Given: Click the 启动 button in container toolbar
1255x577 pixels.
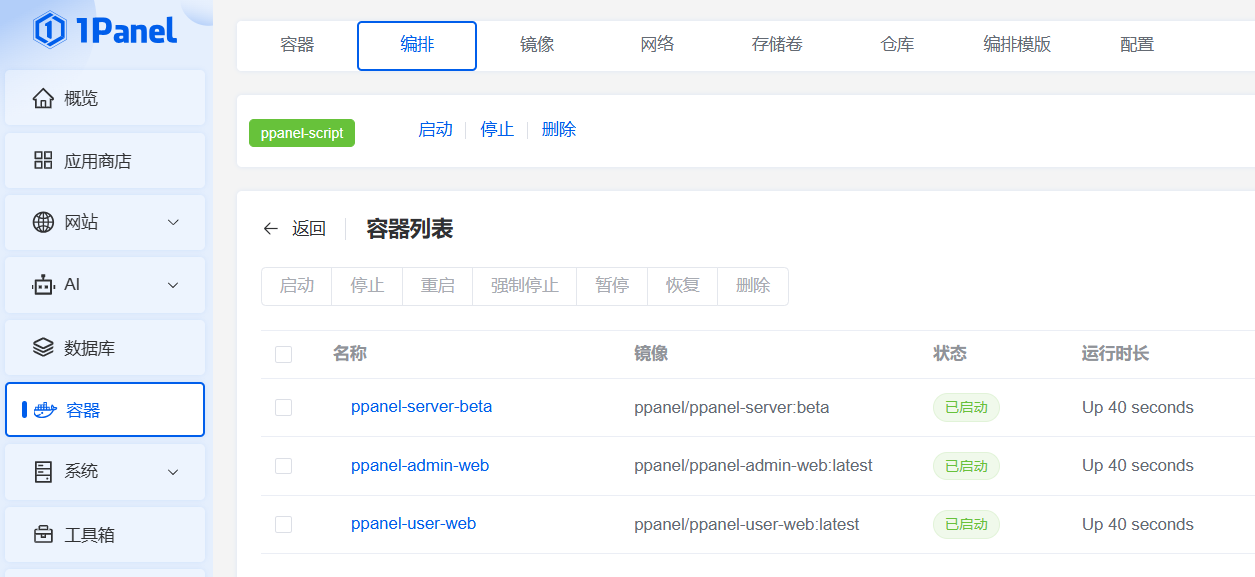Looking at the screenshot, I should pyautogui.click(x=296, y=286).
